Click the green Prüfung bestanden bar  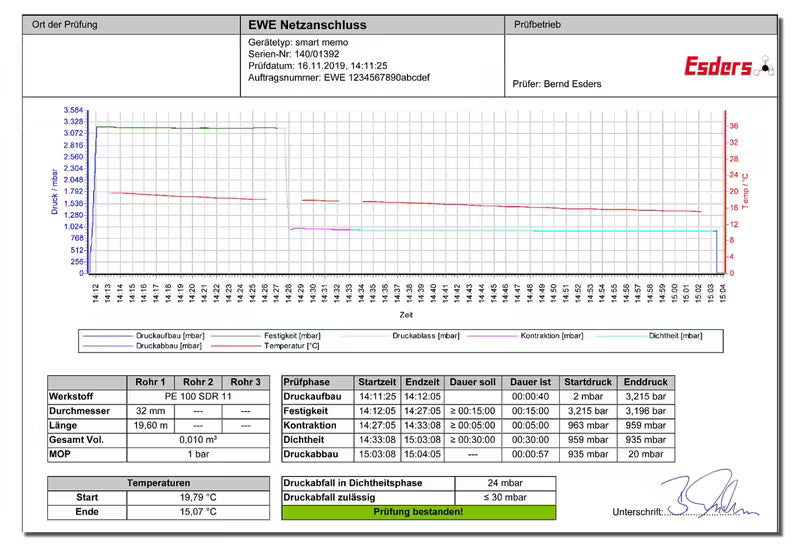418,512
